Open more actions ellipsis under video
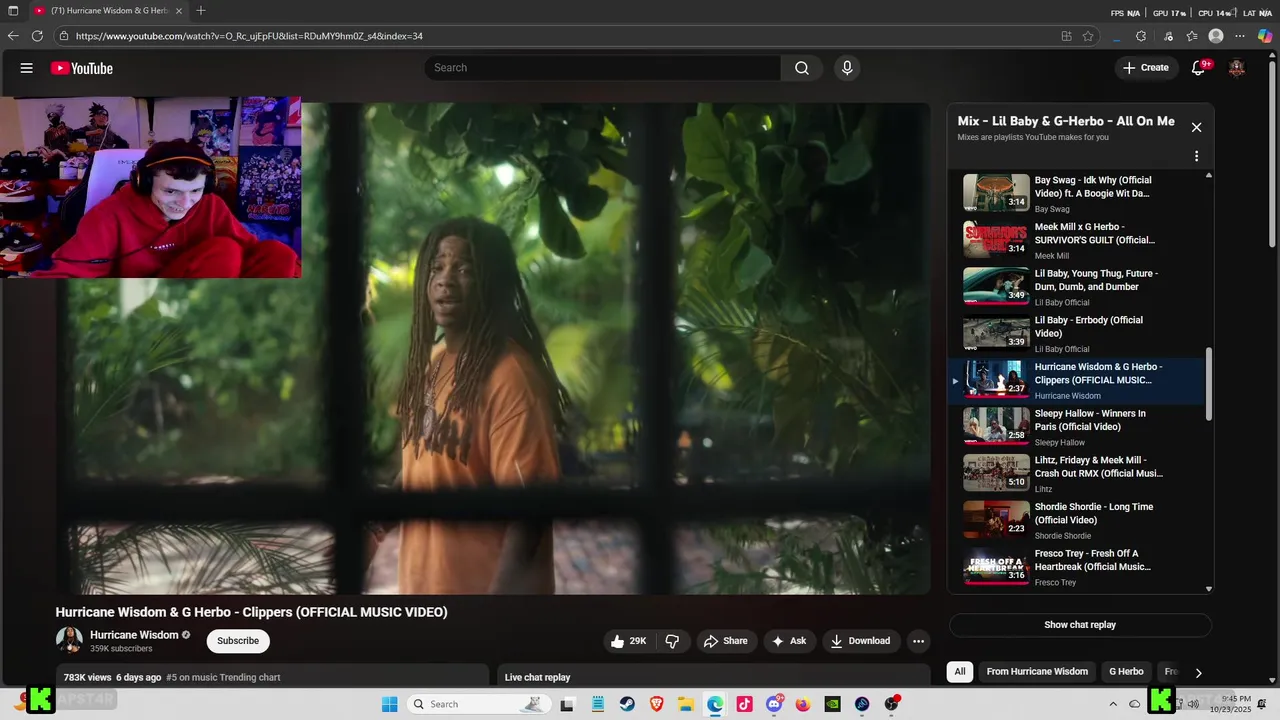 pos(918,641)
